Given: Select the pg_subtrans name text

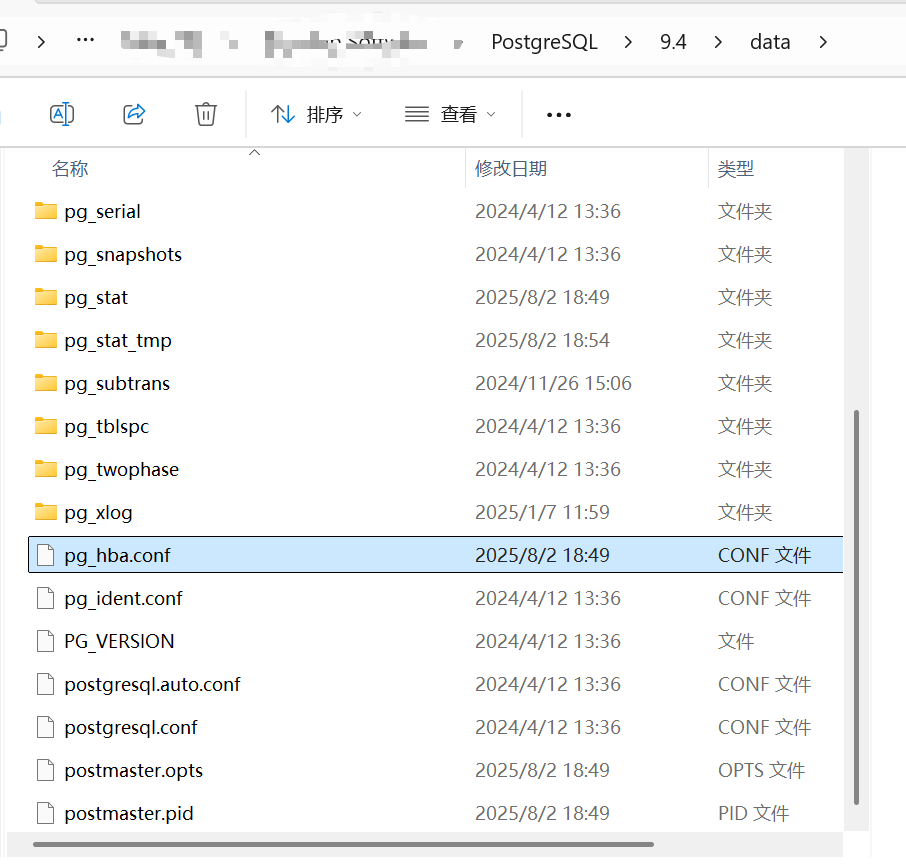Looking at the screenshot, I should click(x=117, y=384).
